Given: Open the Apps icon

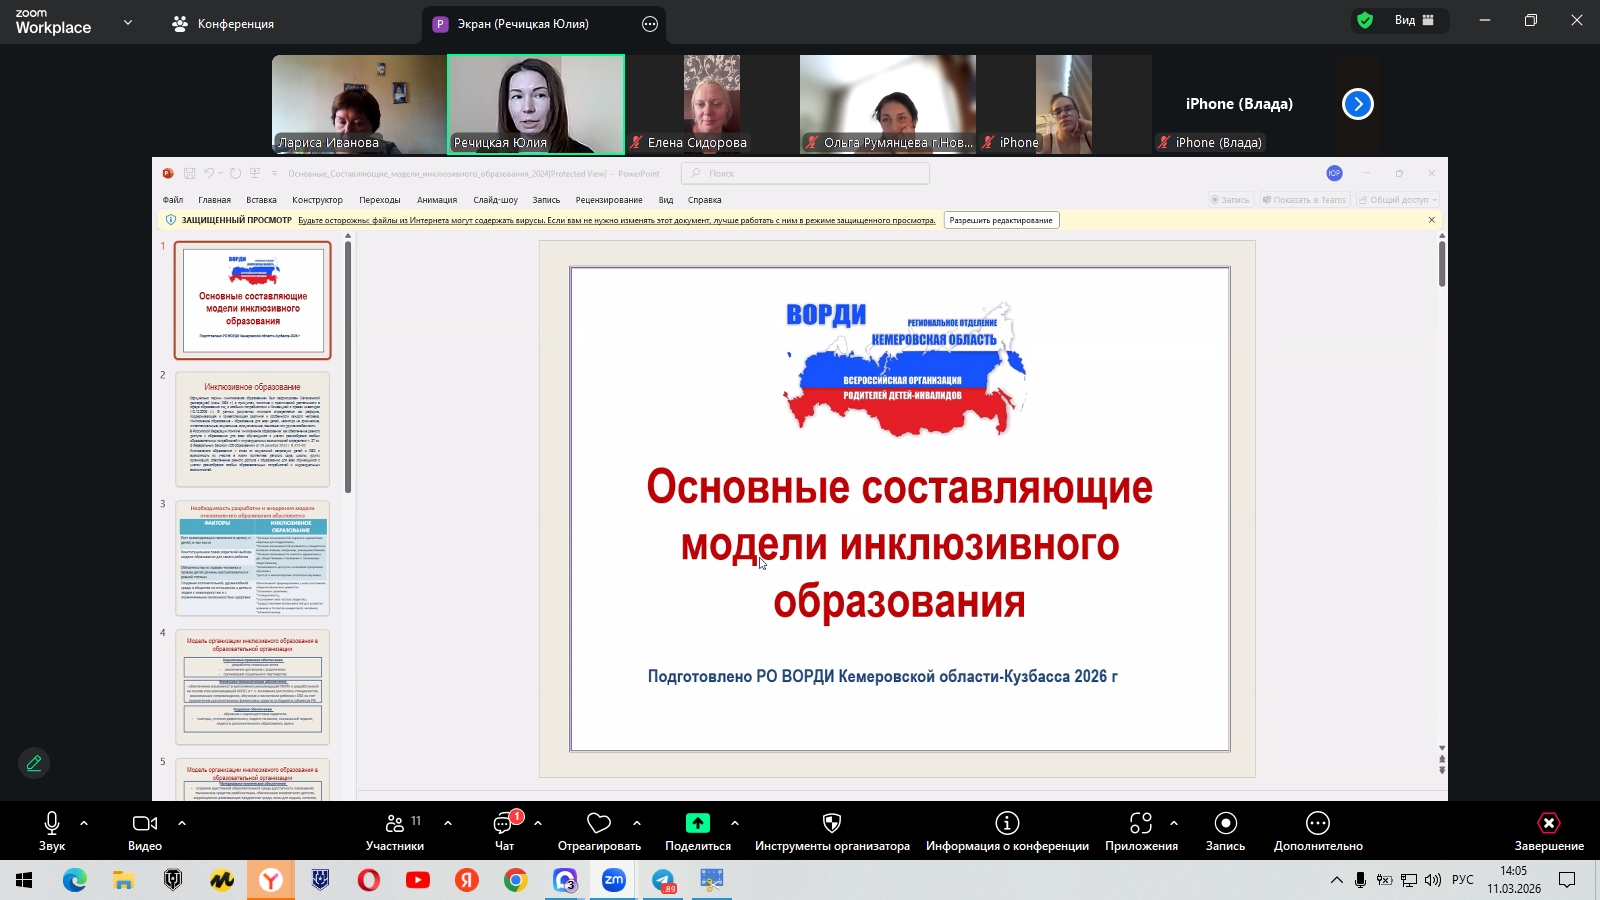Looking at the screenshot, I should pyautogui.click(x=1141, y=823).
